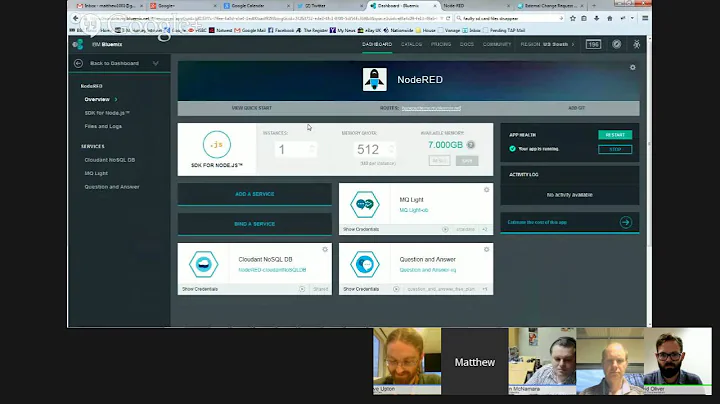Screen dimensions: 720x404
Task: Open the NodeRED-cloudantNoSQLDB link
Action: click(x=272, y=270)
